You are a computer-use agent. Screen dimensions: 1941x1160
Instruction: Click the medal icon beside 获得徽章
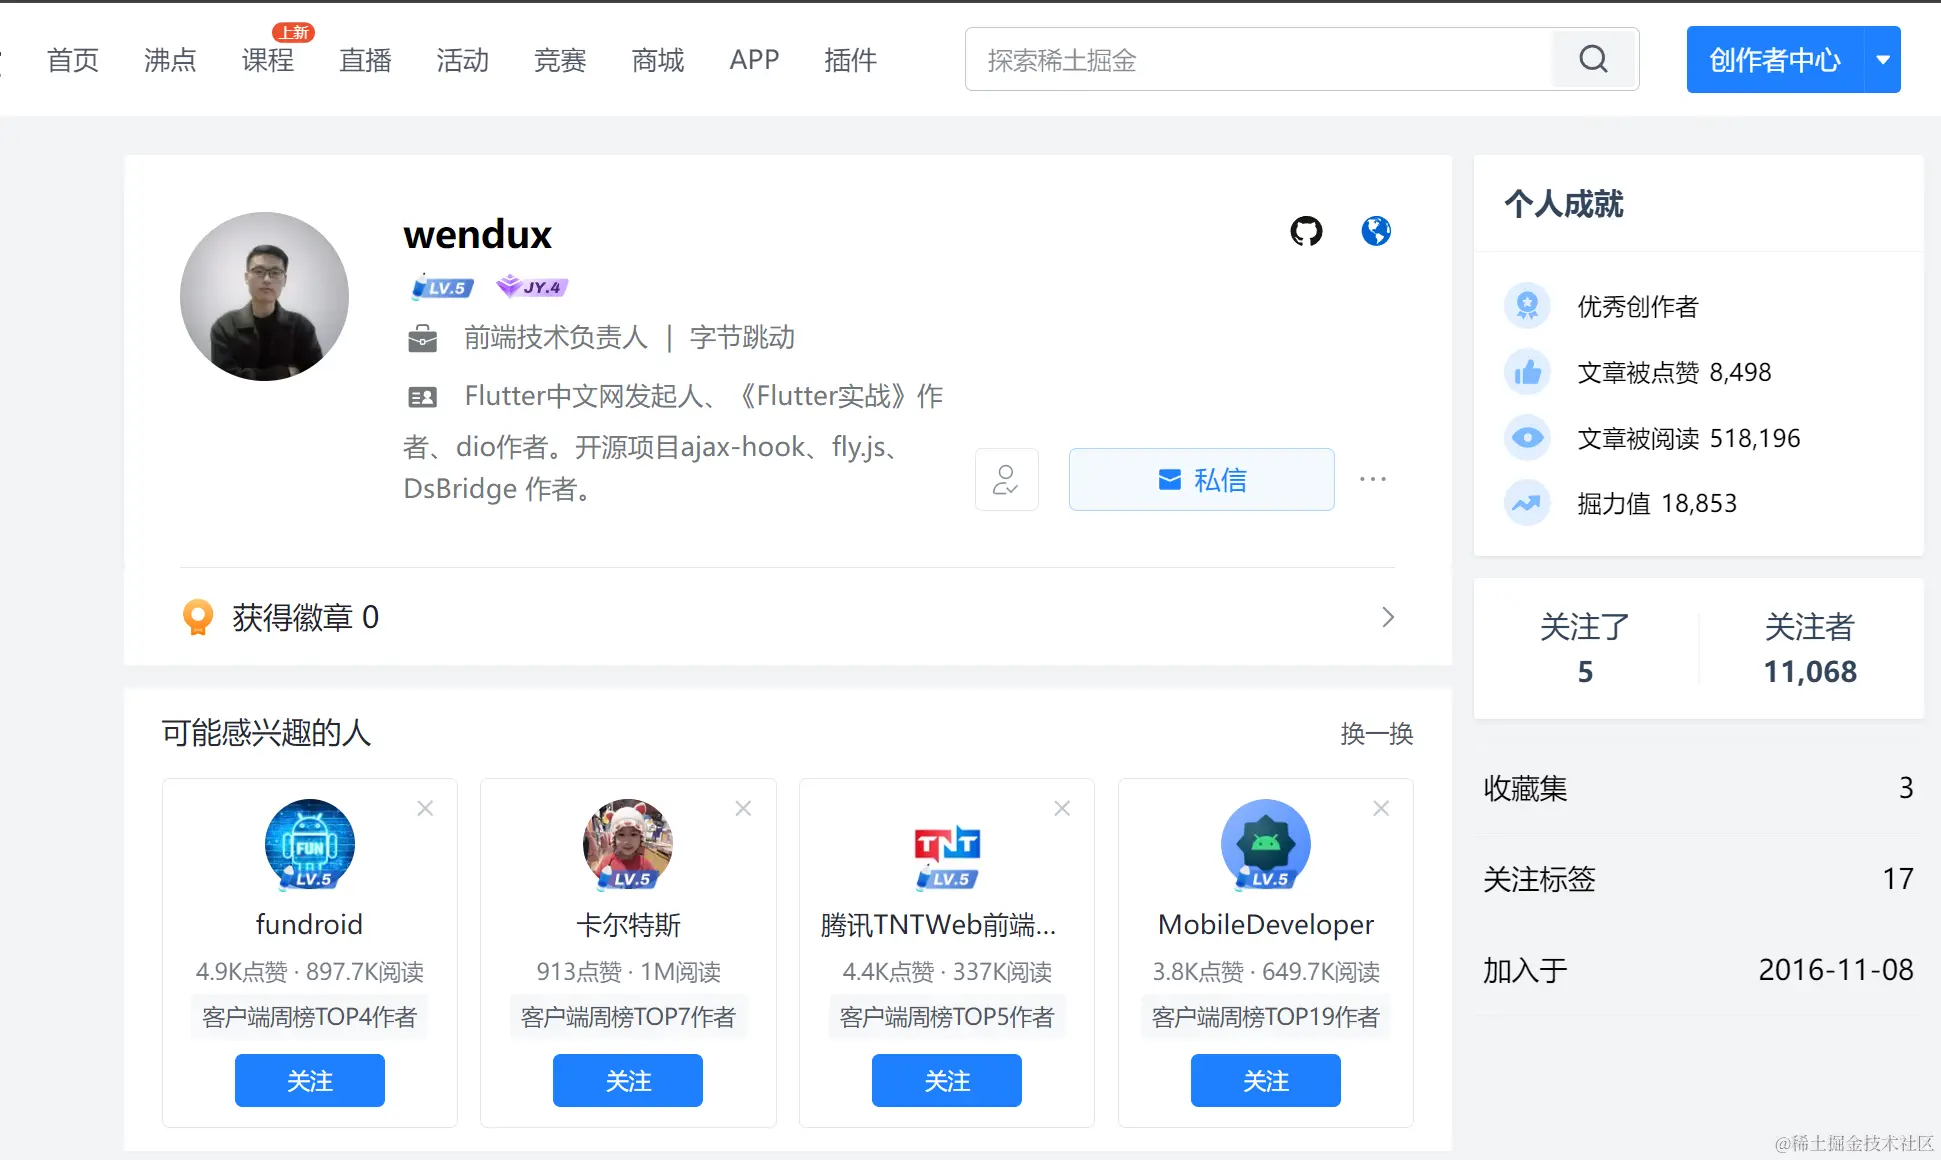point(197,617)
